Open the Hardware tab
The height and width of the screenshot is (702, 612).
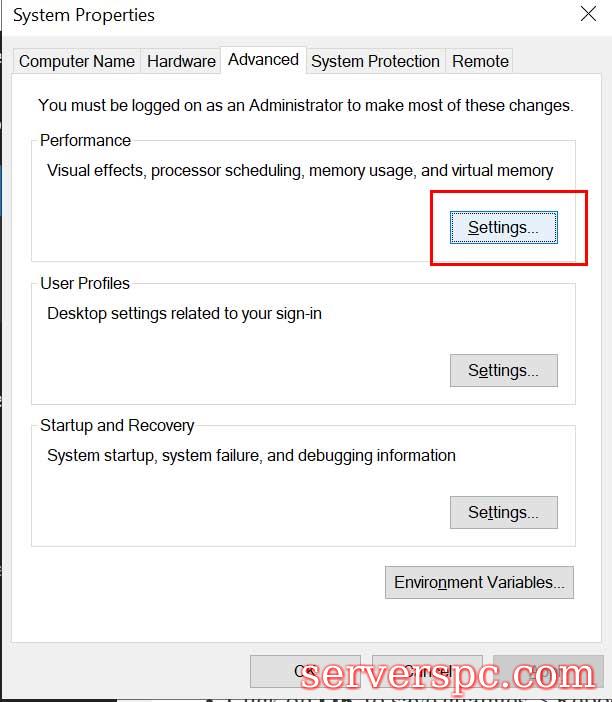coord(181,61)
